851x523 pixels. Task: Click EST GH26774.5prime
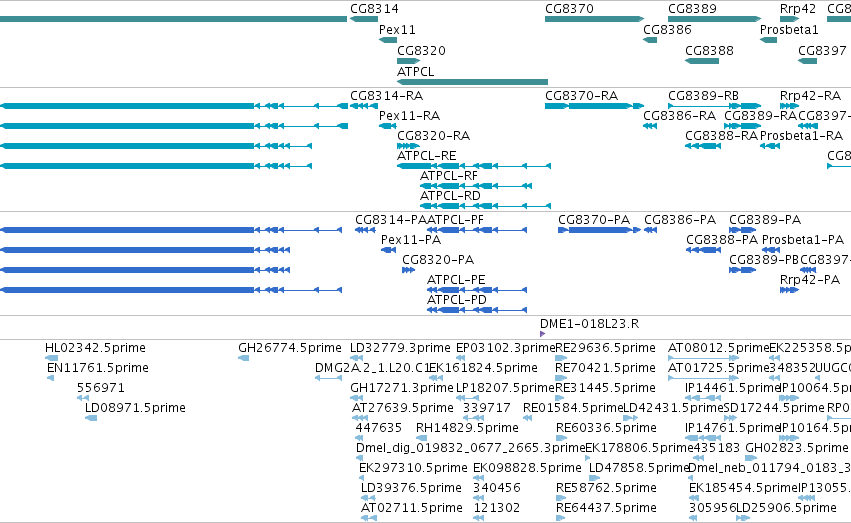[289, 348]
